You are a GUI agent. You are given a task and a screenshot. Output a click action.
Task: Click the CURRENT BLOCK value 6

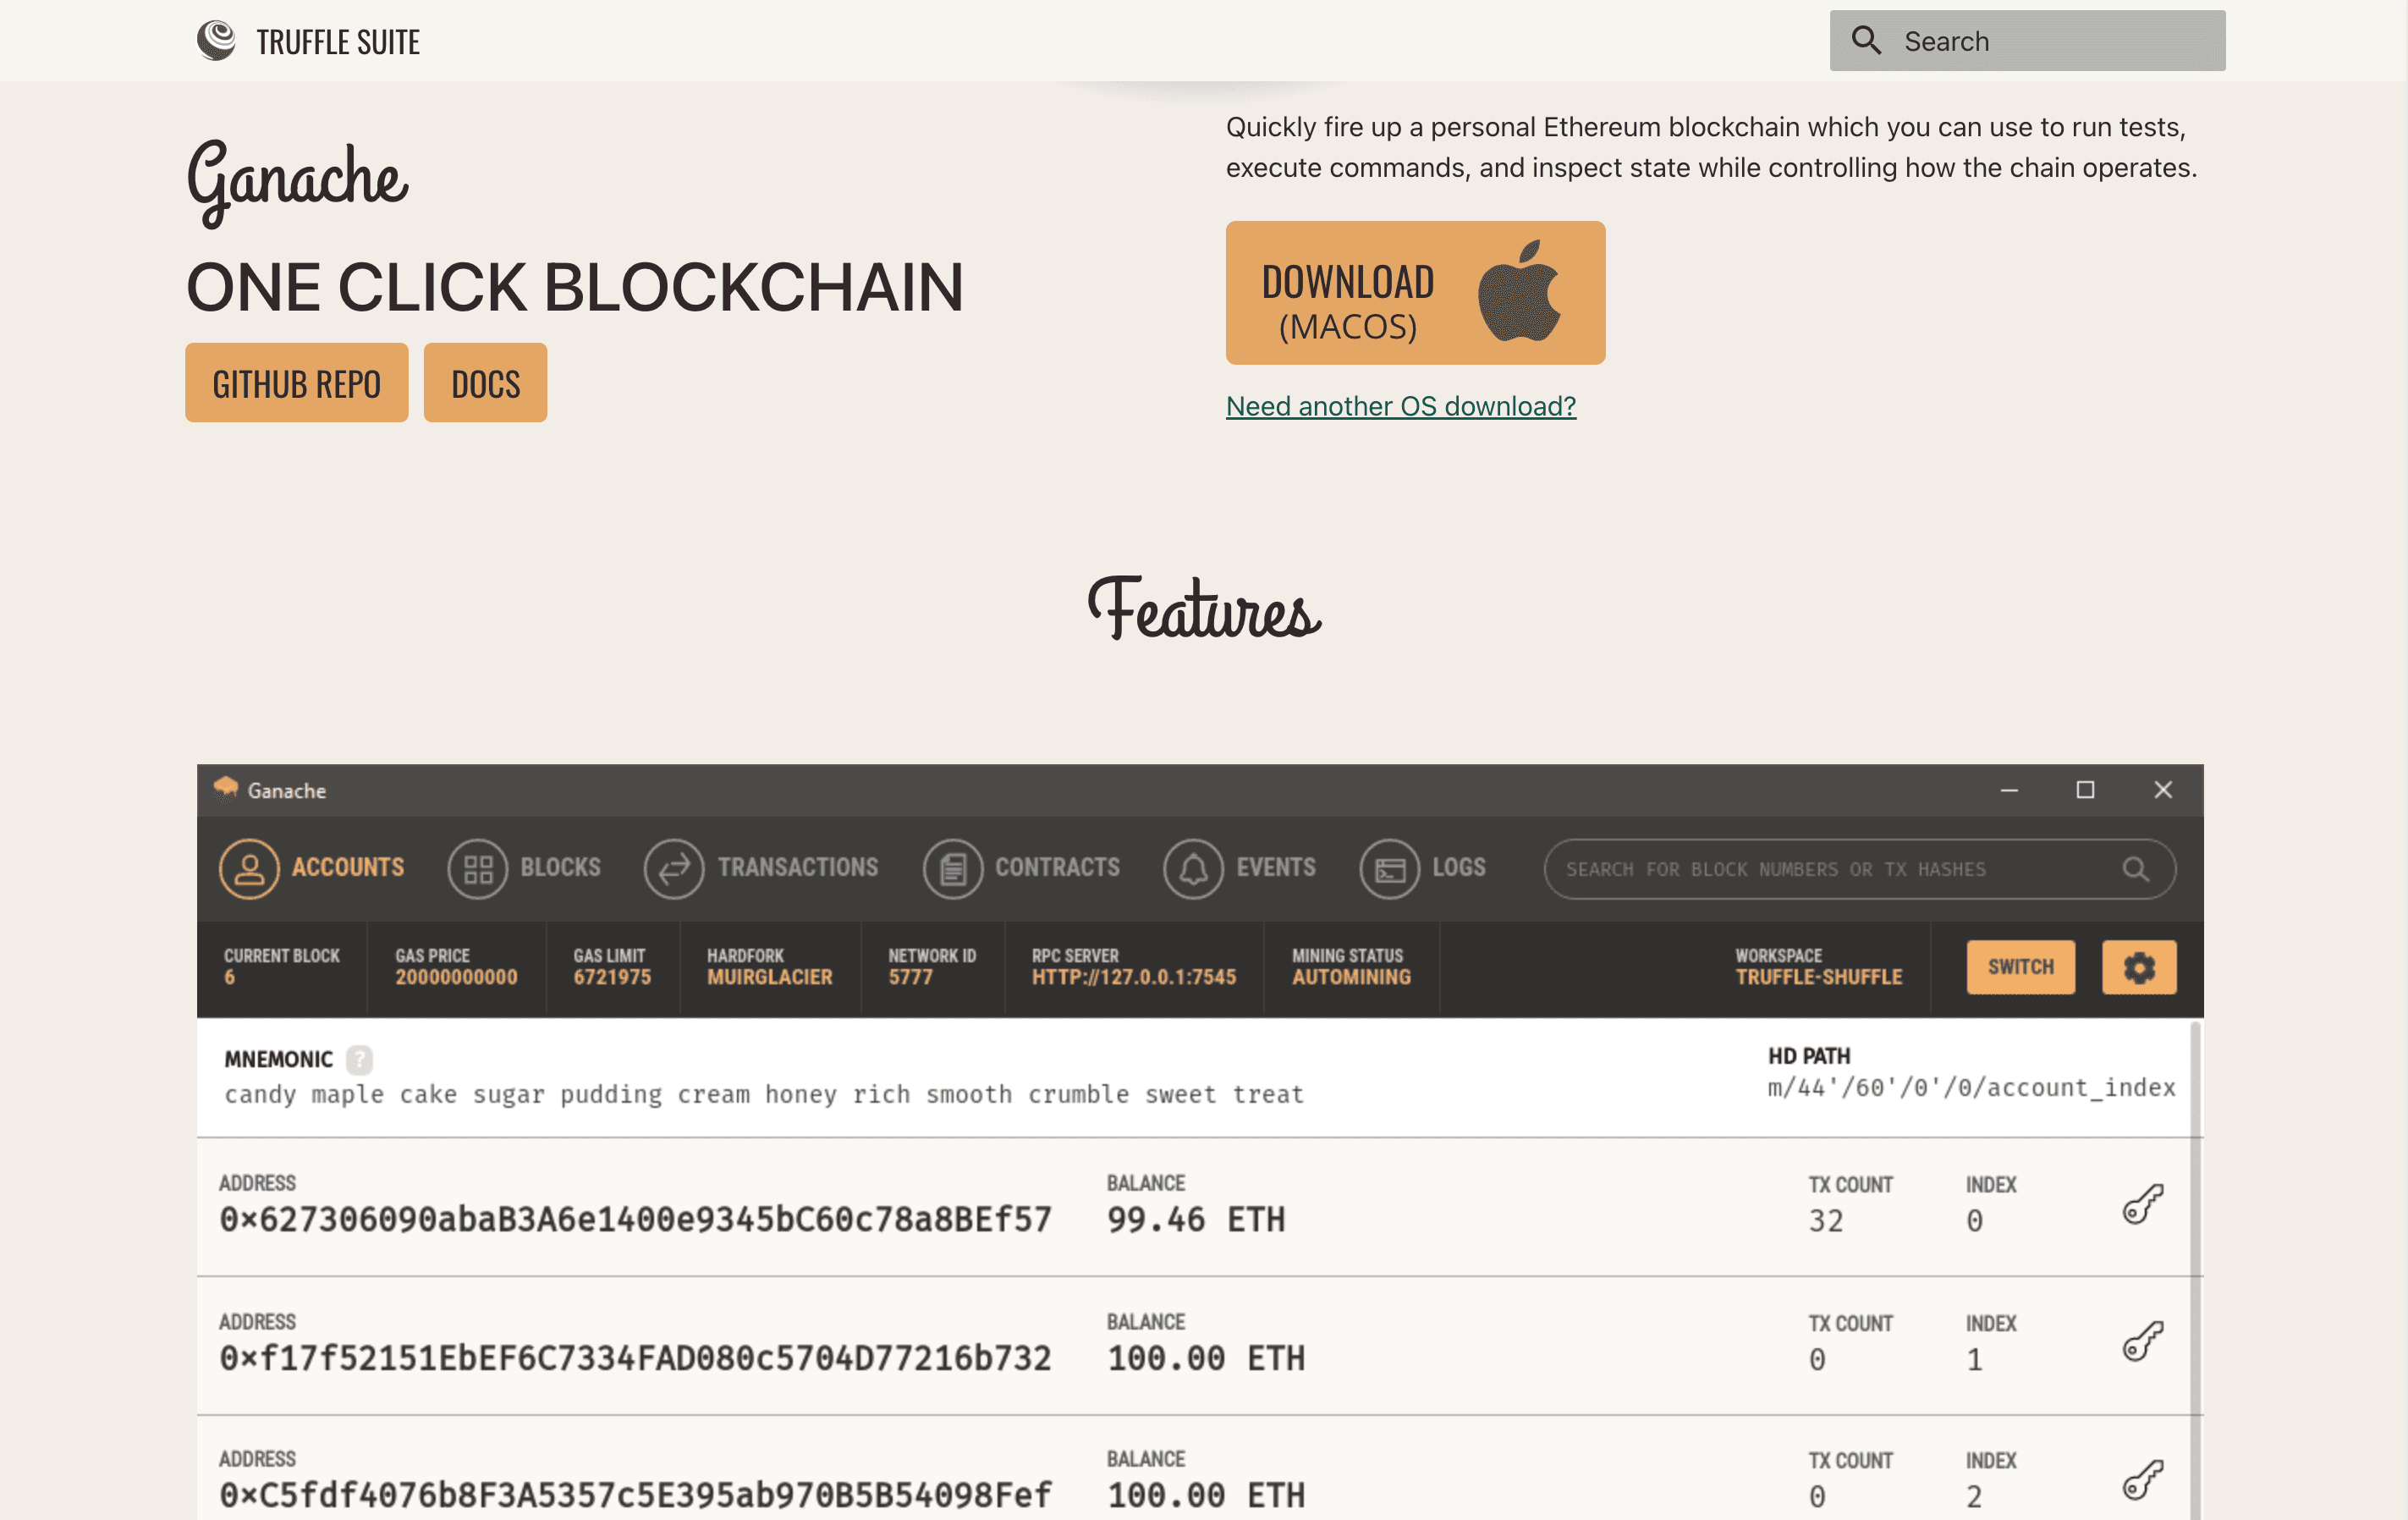(229, 977)
